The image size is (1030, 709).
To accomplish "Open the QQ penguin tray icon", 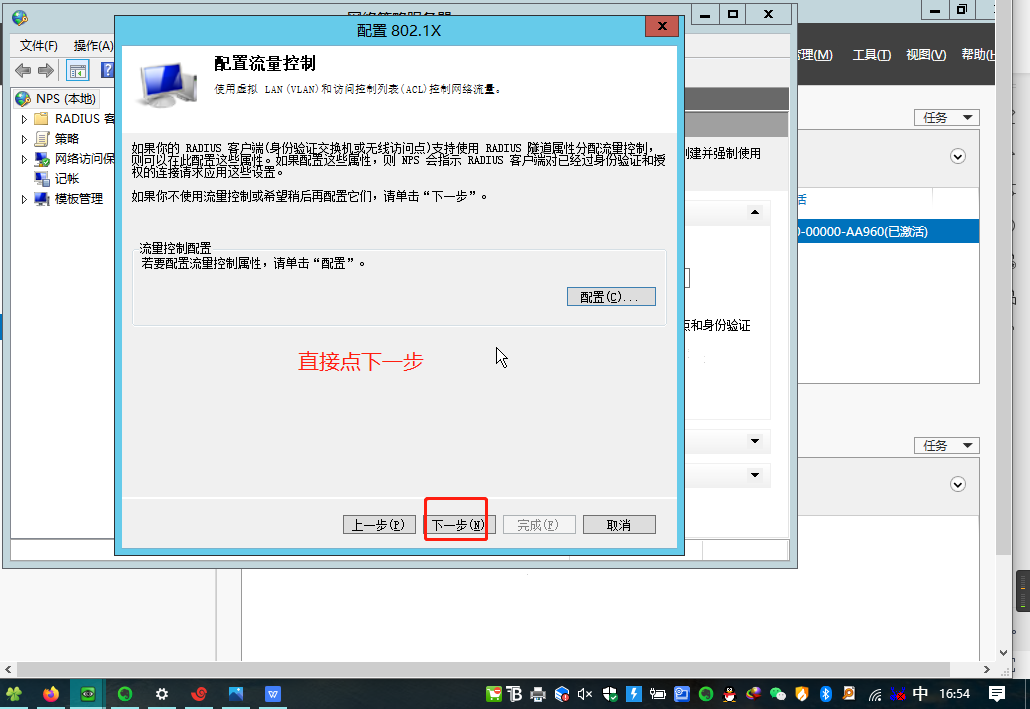I will coord(730,694).
